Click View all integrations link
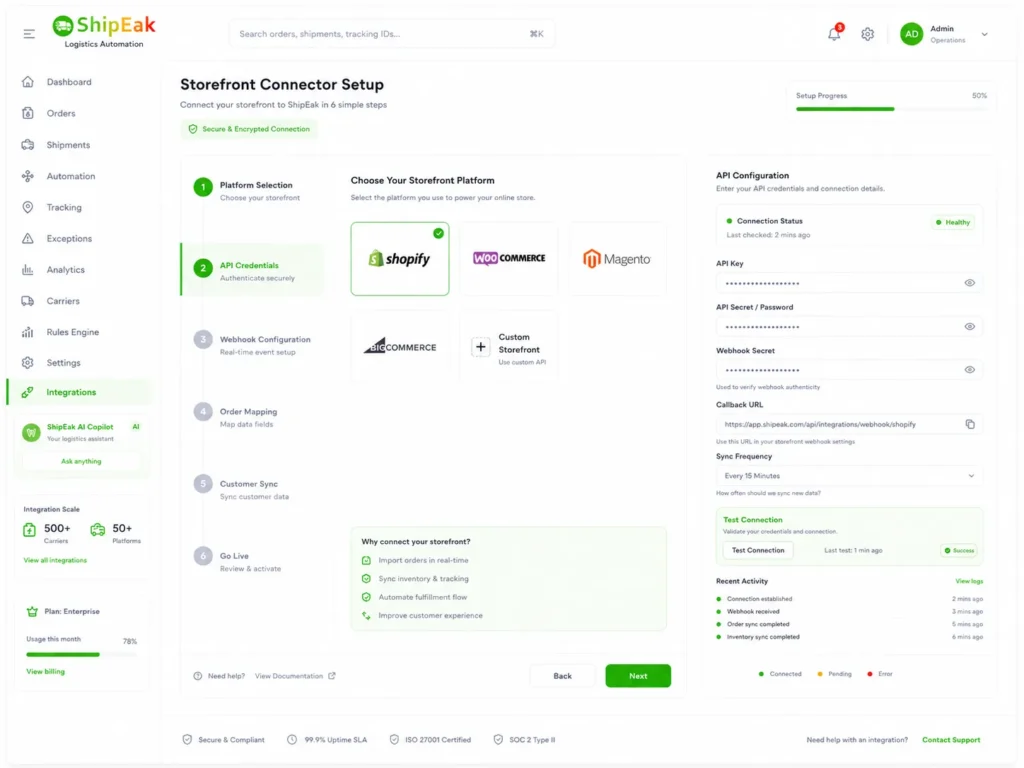 click(55, 560)
